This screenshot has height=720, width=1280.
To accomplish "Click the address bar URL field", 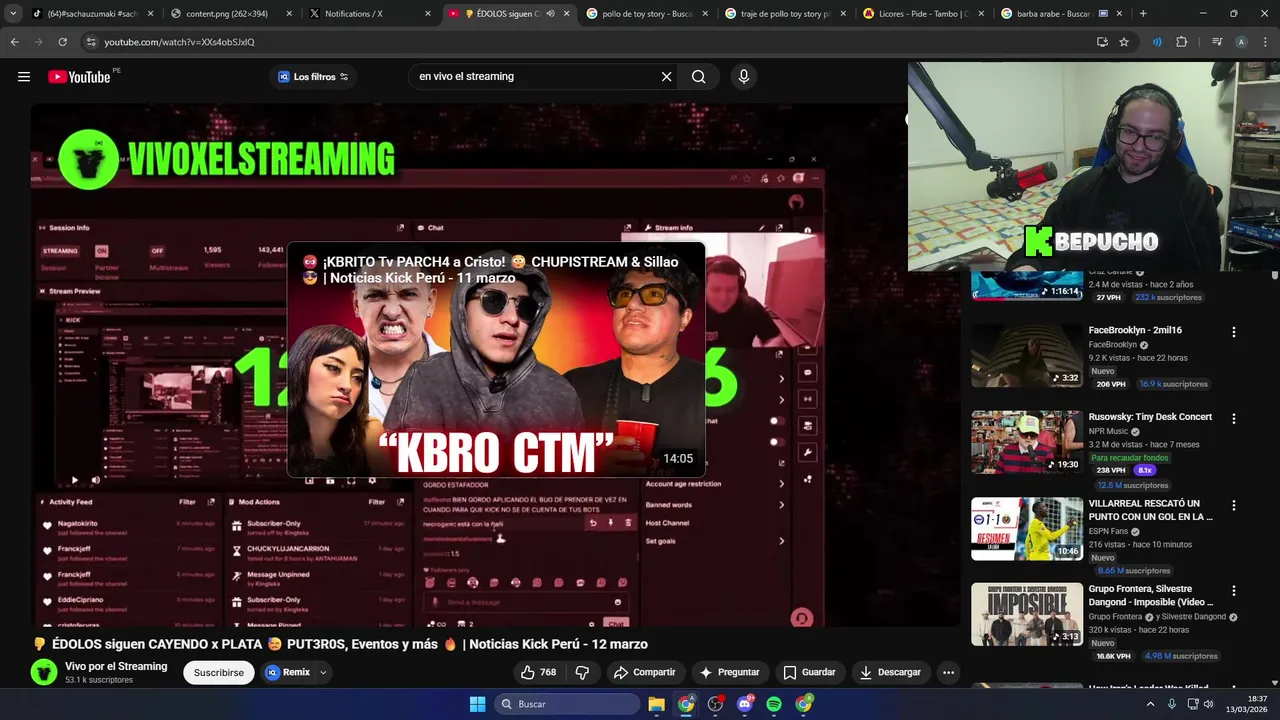I will (x=590, y=42).
